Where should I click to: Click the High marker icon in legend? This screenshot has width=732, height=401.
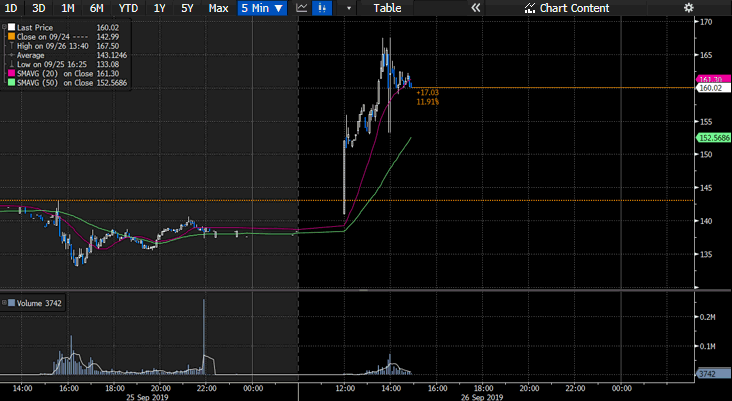(11, 46)
